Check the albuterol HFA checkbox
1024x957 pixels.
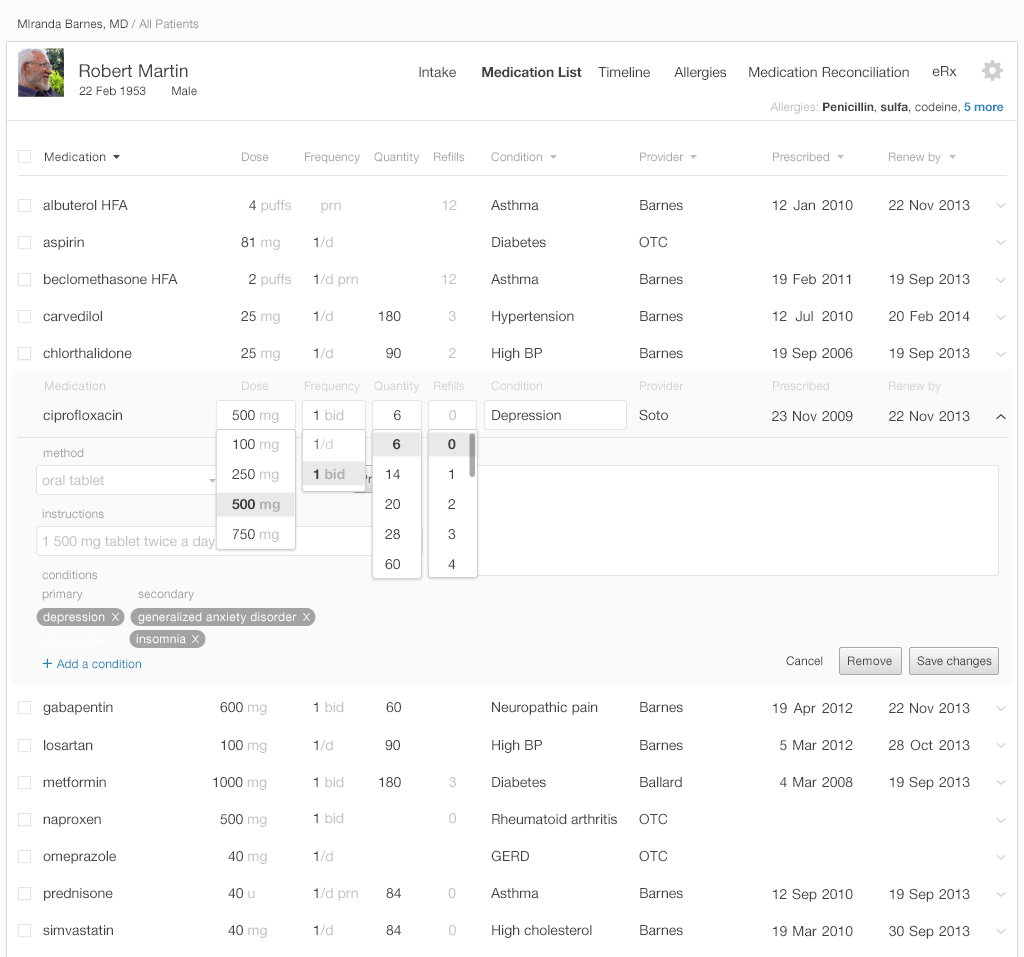click(25, 206)
